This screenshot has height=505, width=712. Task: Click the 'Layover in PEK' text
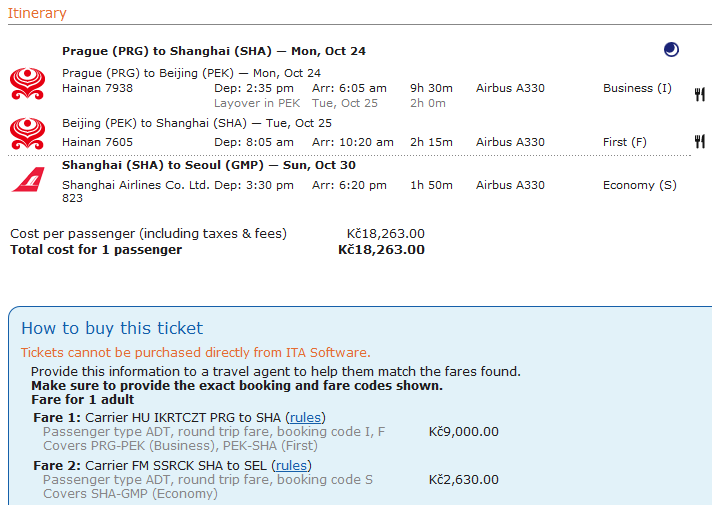(257, 103)
